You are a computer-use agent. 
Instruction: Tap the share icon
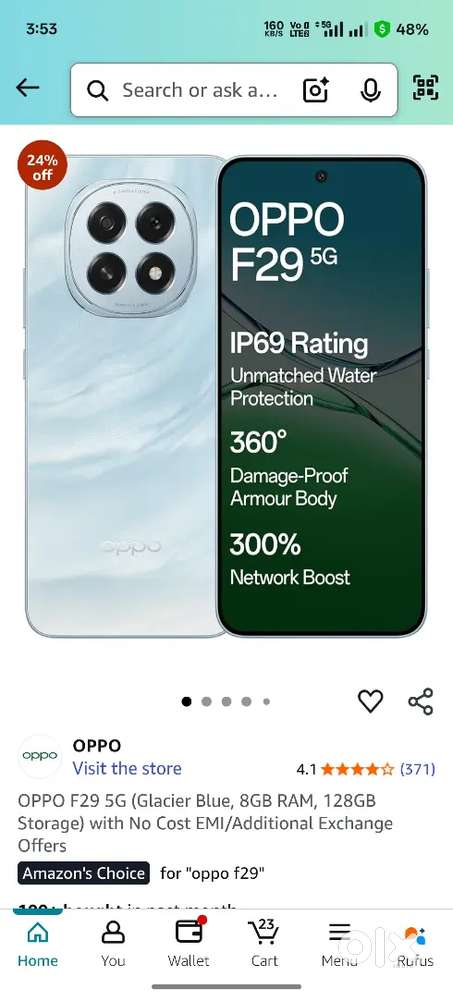[421, 701]
